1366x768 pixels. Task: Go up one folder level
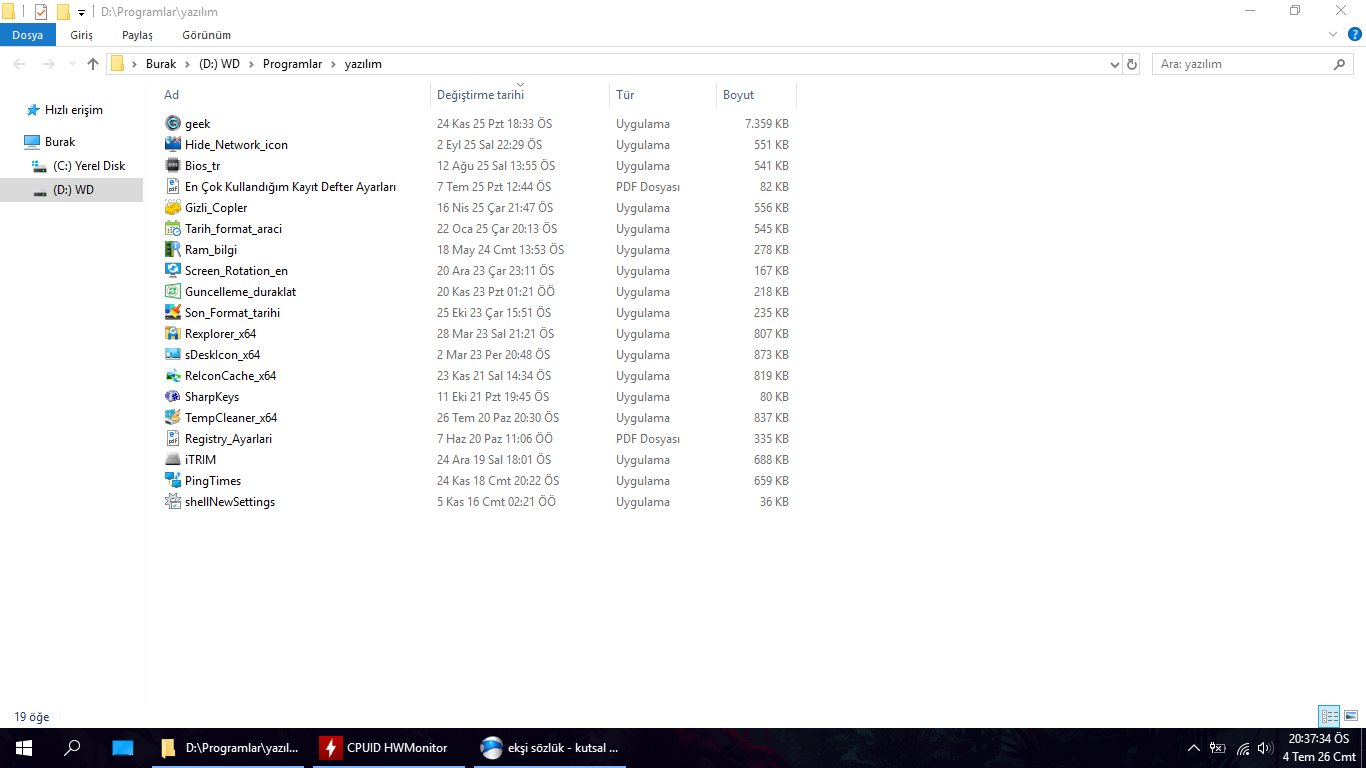pyautogui.click(x=93, y=64)
